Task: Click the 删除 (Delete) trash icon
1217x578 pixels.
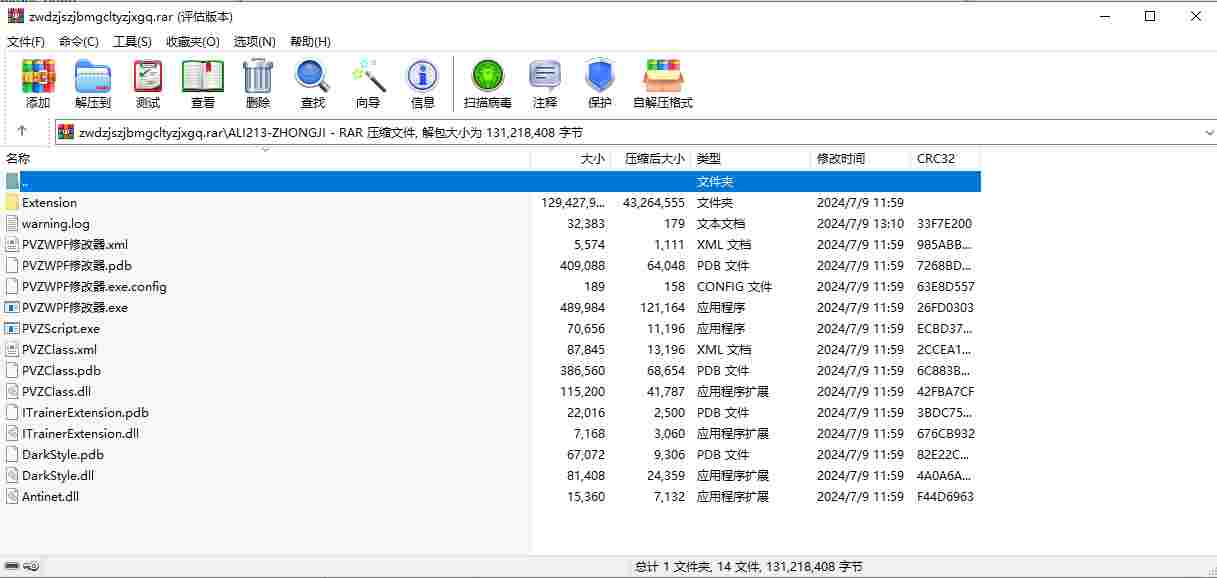Action: (x=258, y=75)
